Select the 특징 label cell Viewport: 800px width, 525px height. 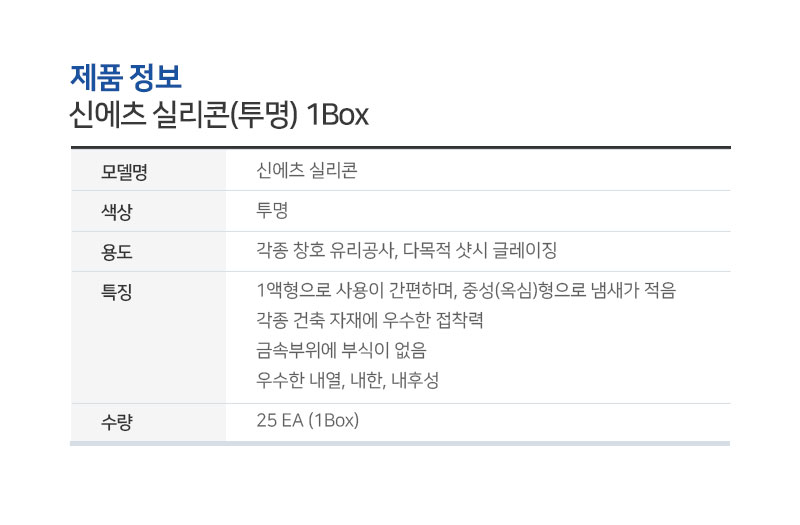[x=148, y=337]
